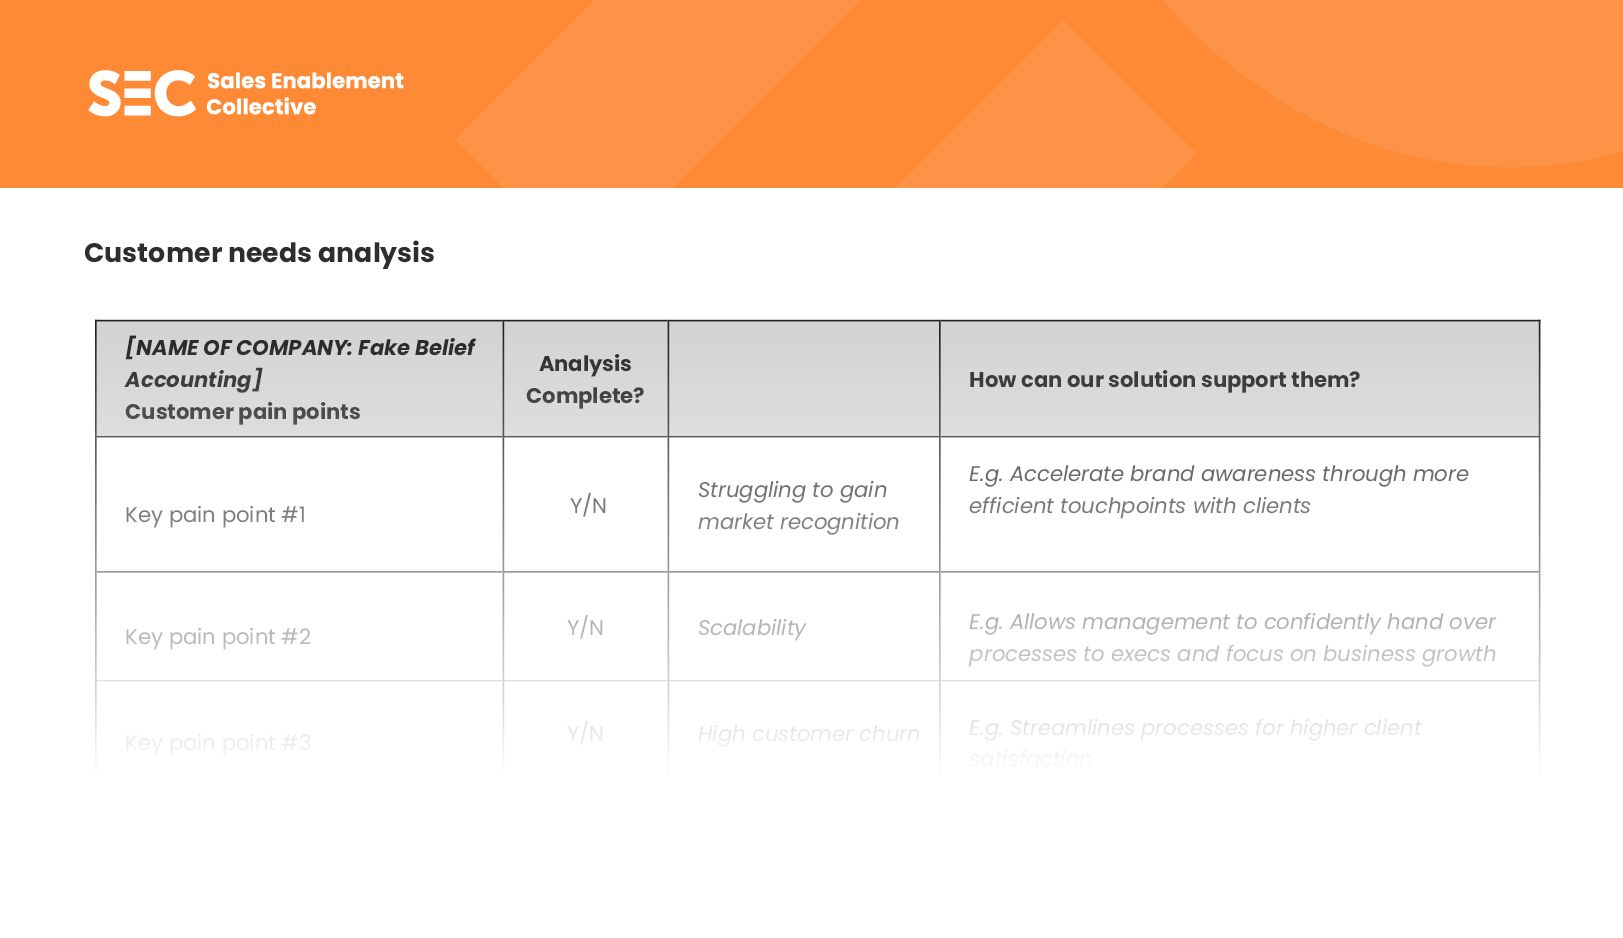Click the Customer pain points header label

[242, 412]
